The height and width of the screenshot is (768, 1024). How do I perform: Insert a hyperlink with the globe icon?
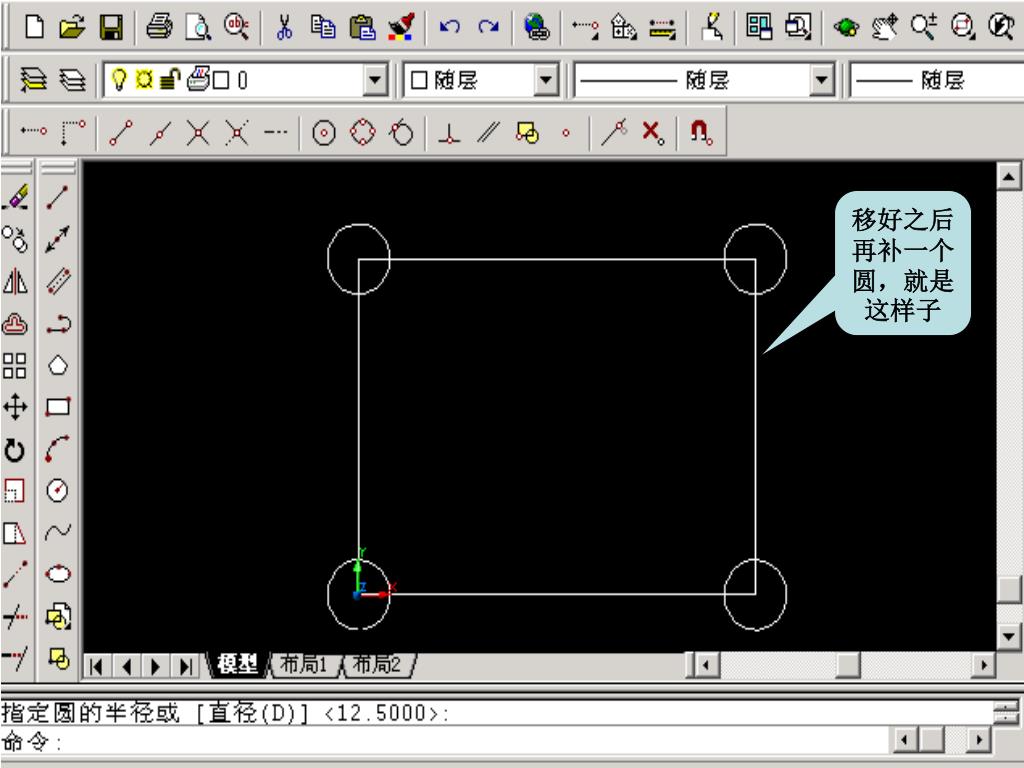[537, 27]
